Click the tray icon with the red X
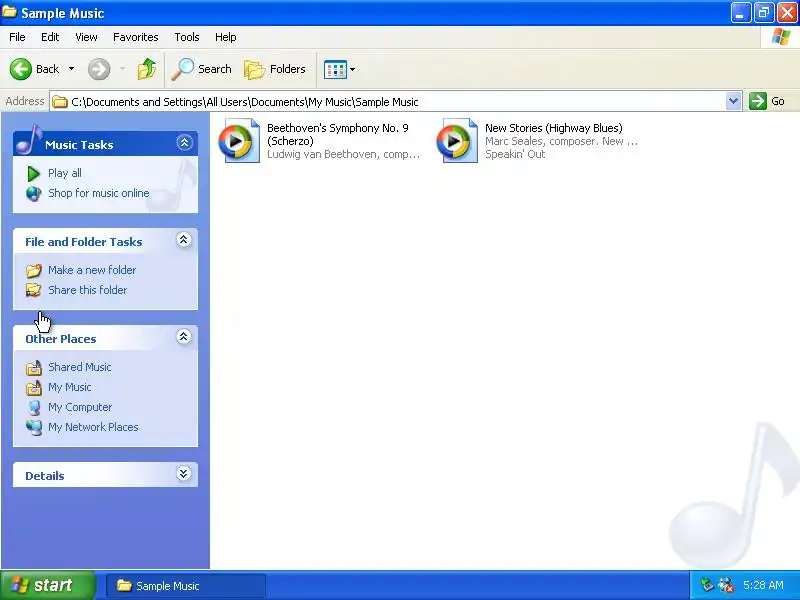This screenshot has width=800, height=600. [726, 585]
